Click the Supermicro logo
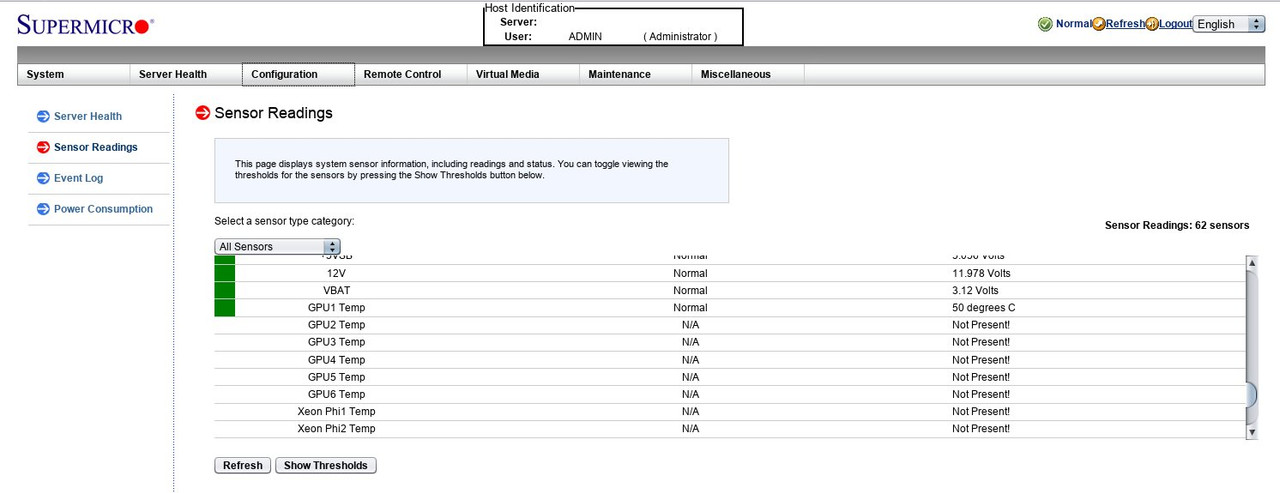Screen dimensions: 1280x493 pos(85,25)
